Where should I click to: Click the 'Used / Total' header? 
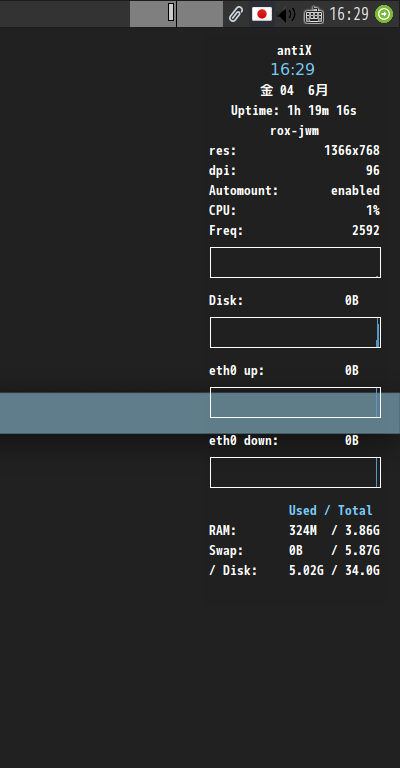(x=330, y=510)
